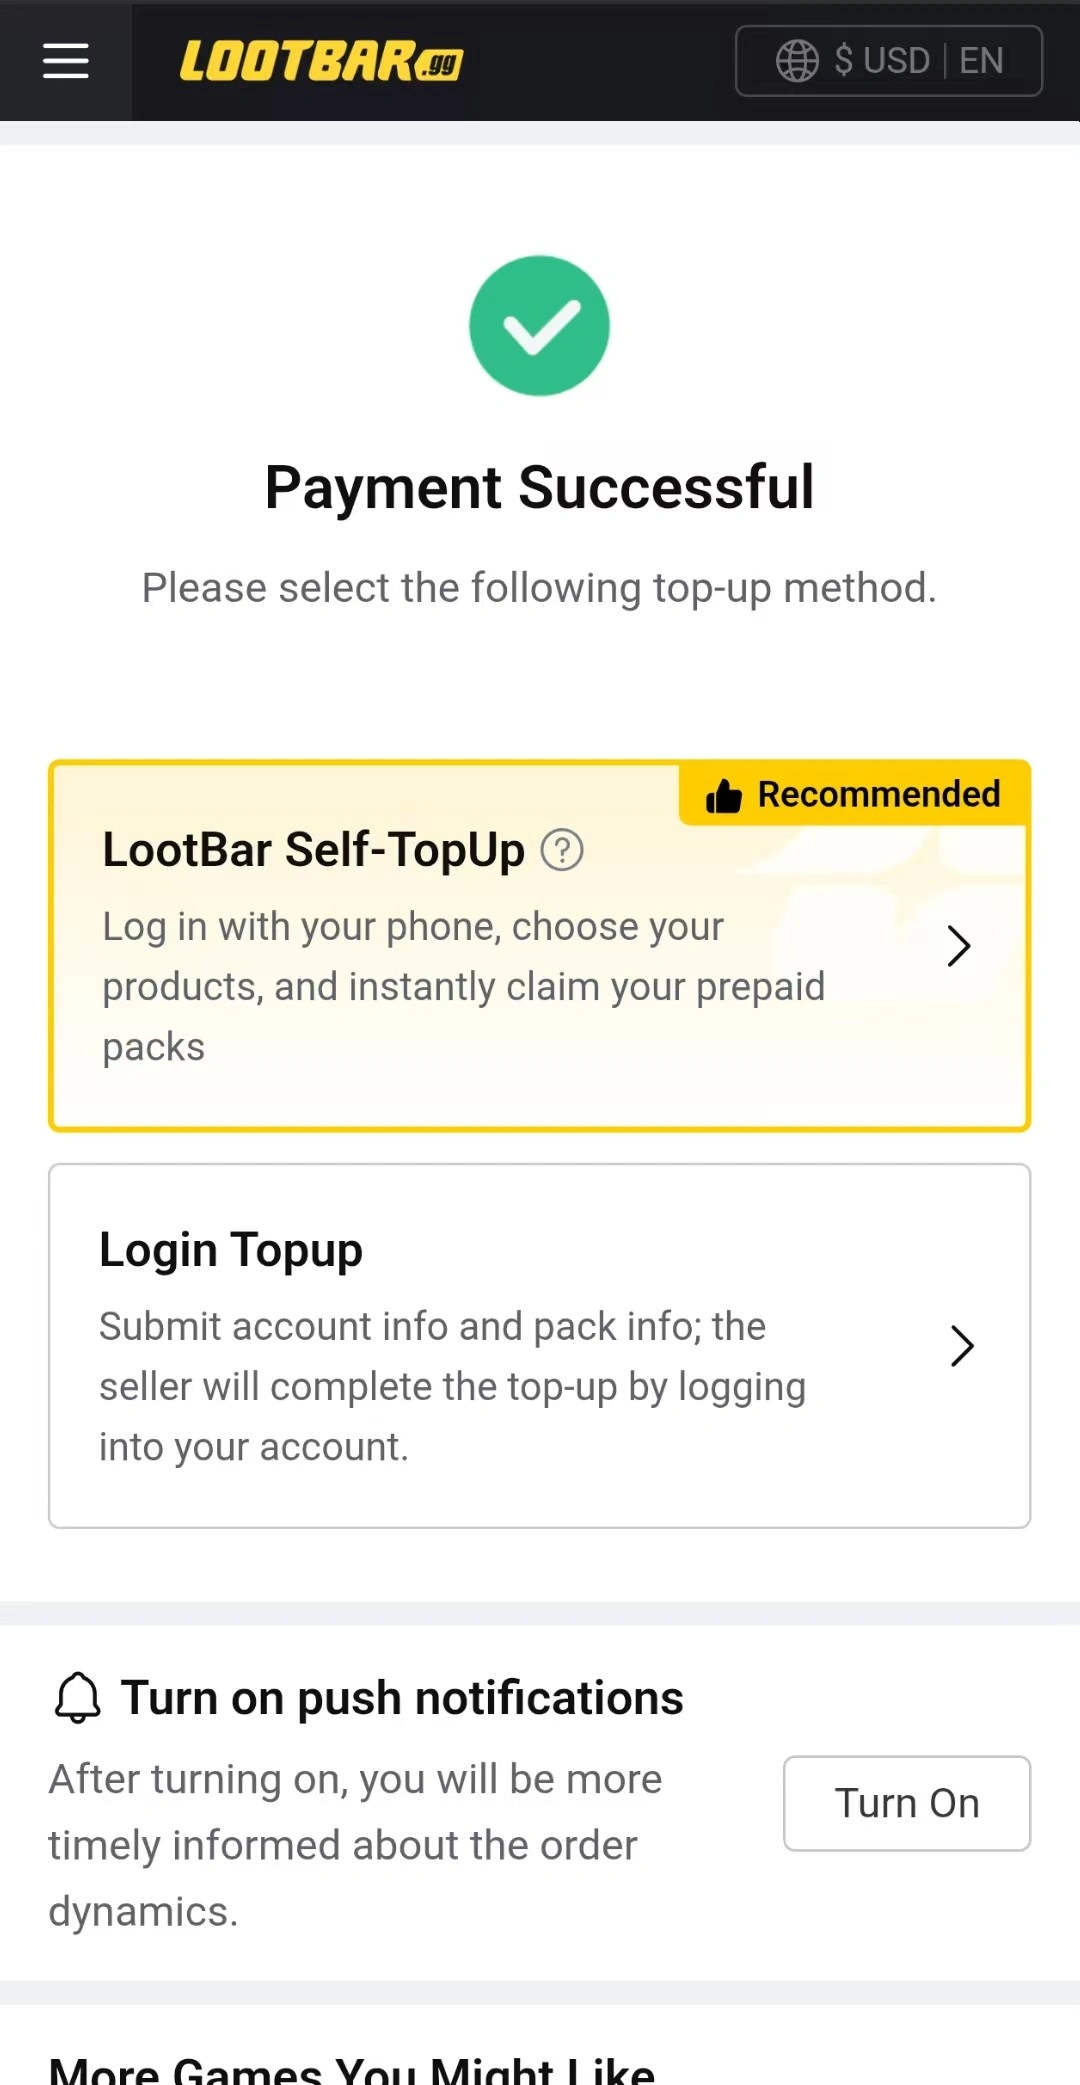Expand Login Topup using its right chevron

pyautogui.click(x=961, y=1346)
